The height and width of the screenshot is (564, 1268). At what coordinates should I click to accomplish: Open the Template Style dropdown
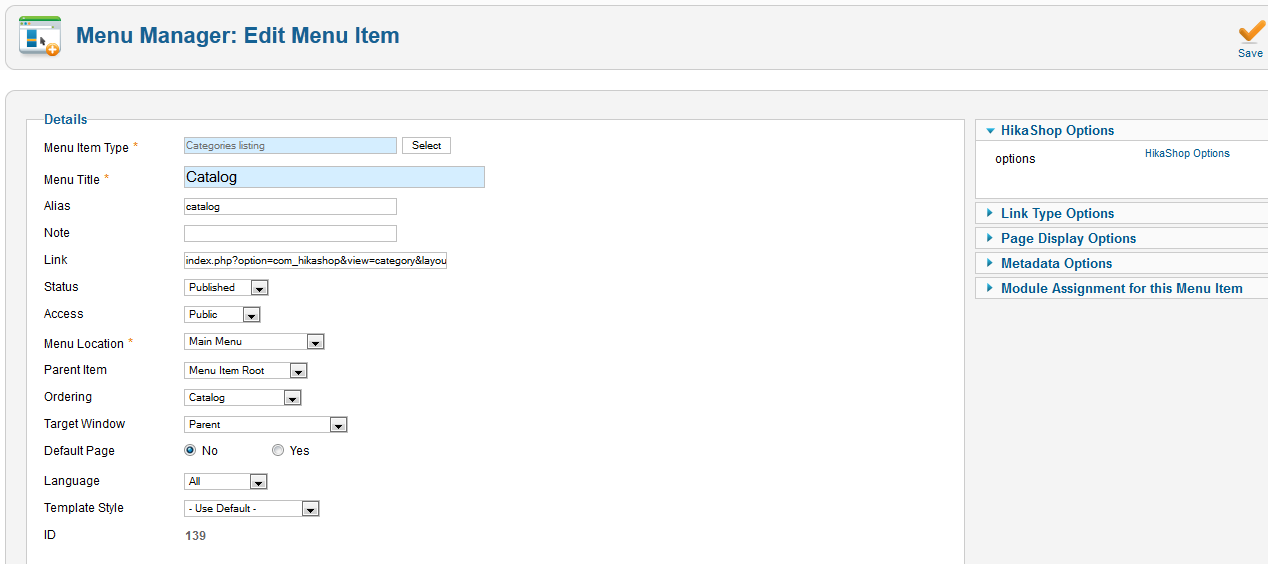(252, 508)
